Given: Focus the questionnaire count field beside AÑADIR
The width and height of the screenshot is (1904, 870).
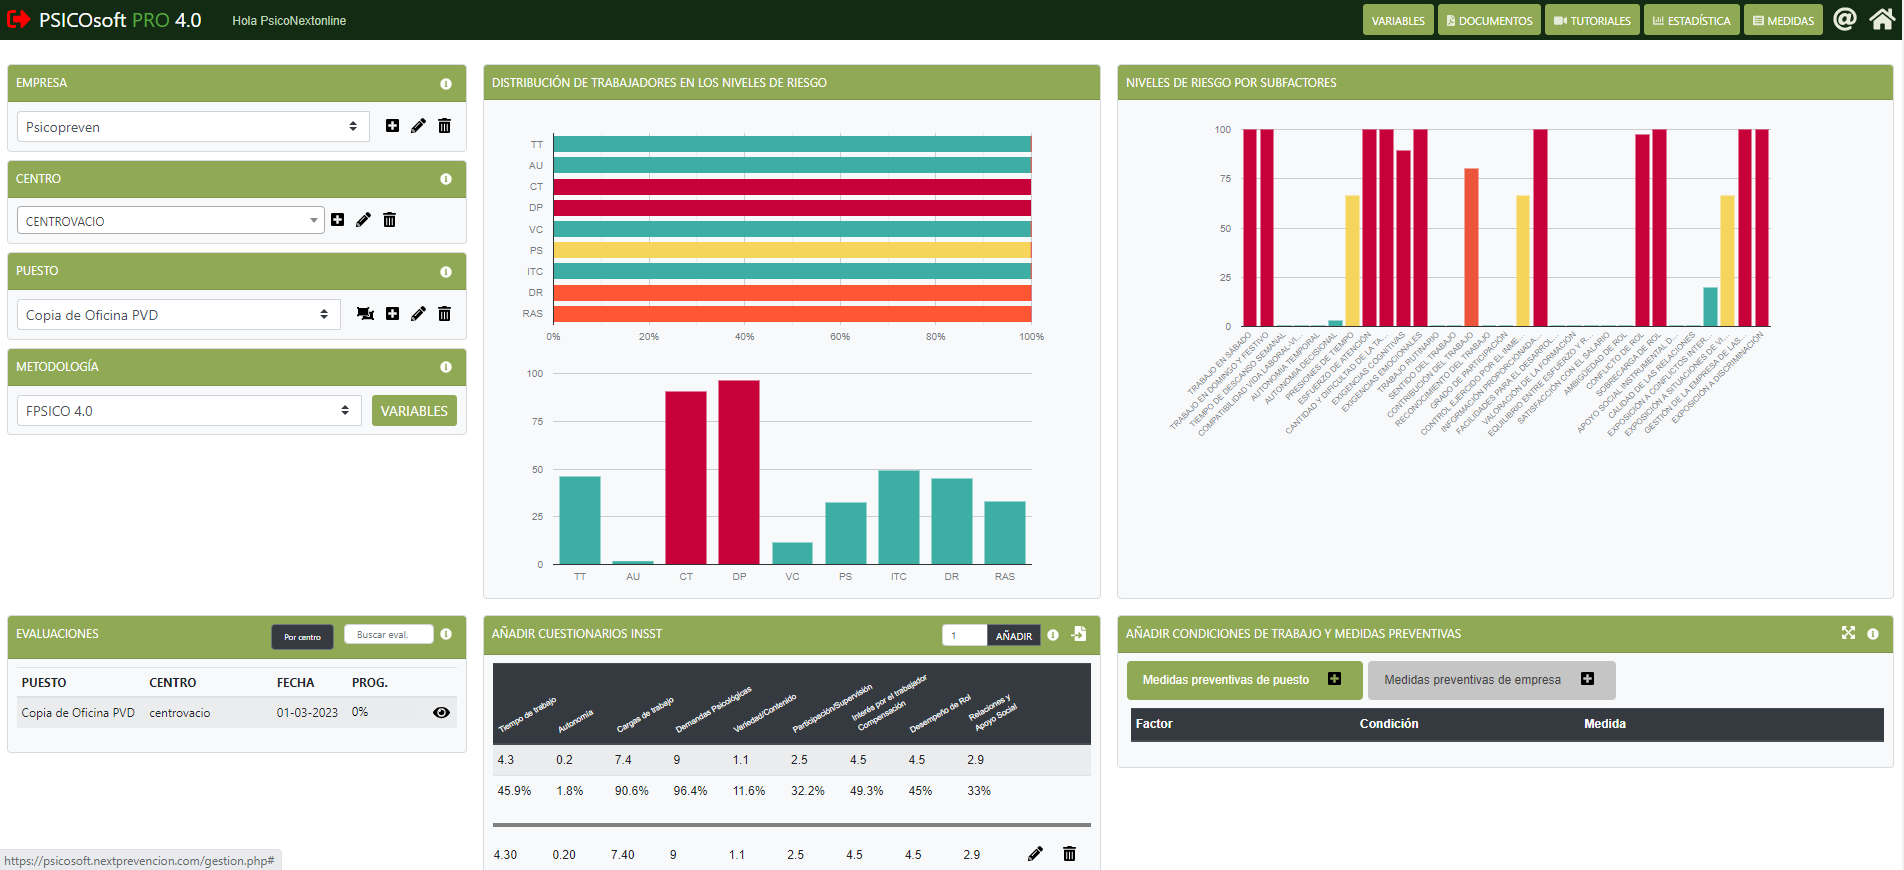Looking at the screenshot, I should [x=965, y=635].
